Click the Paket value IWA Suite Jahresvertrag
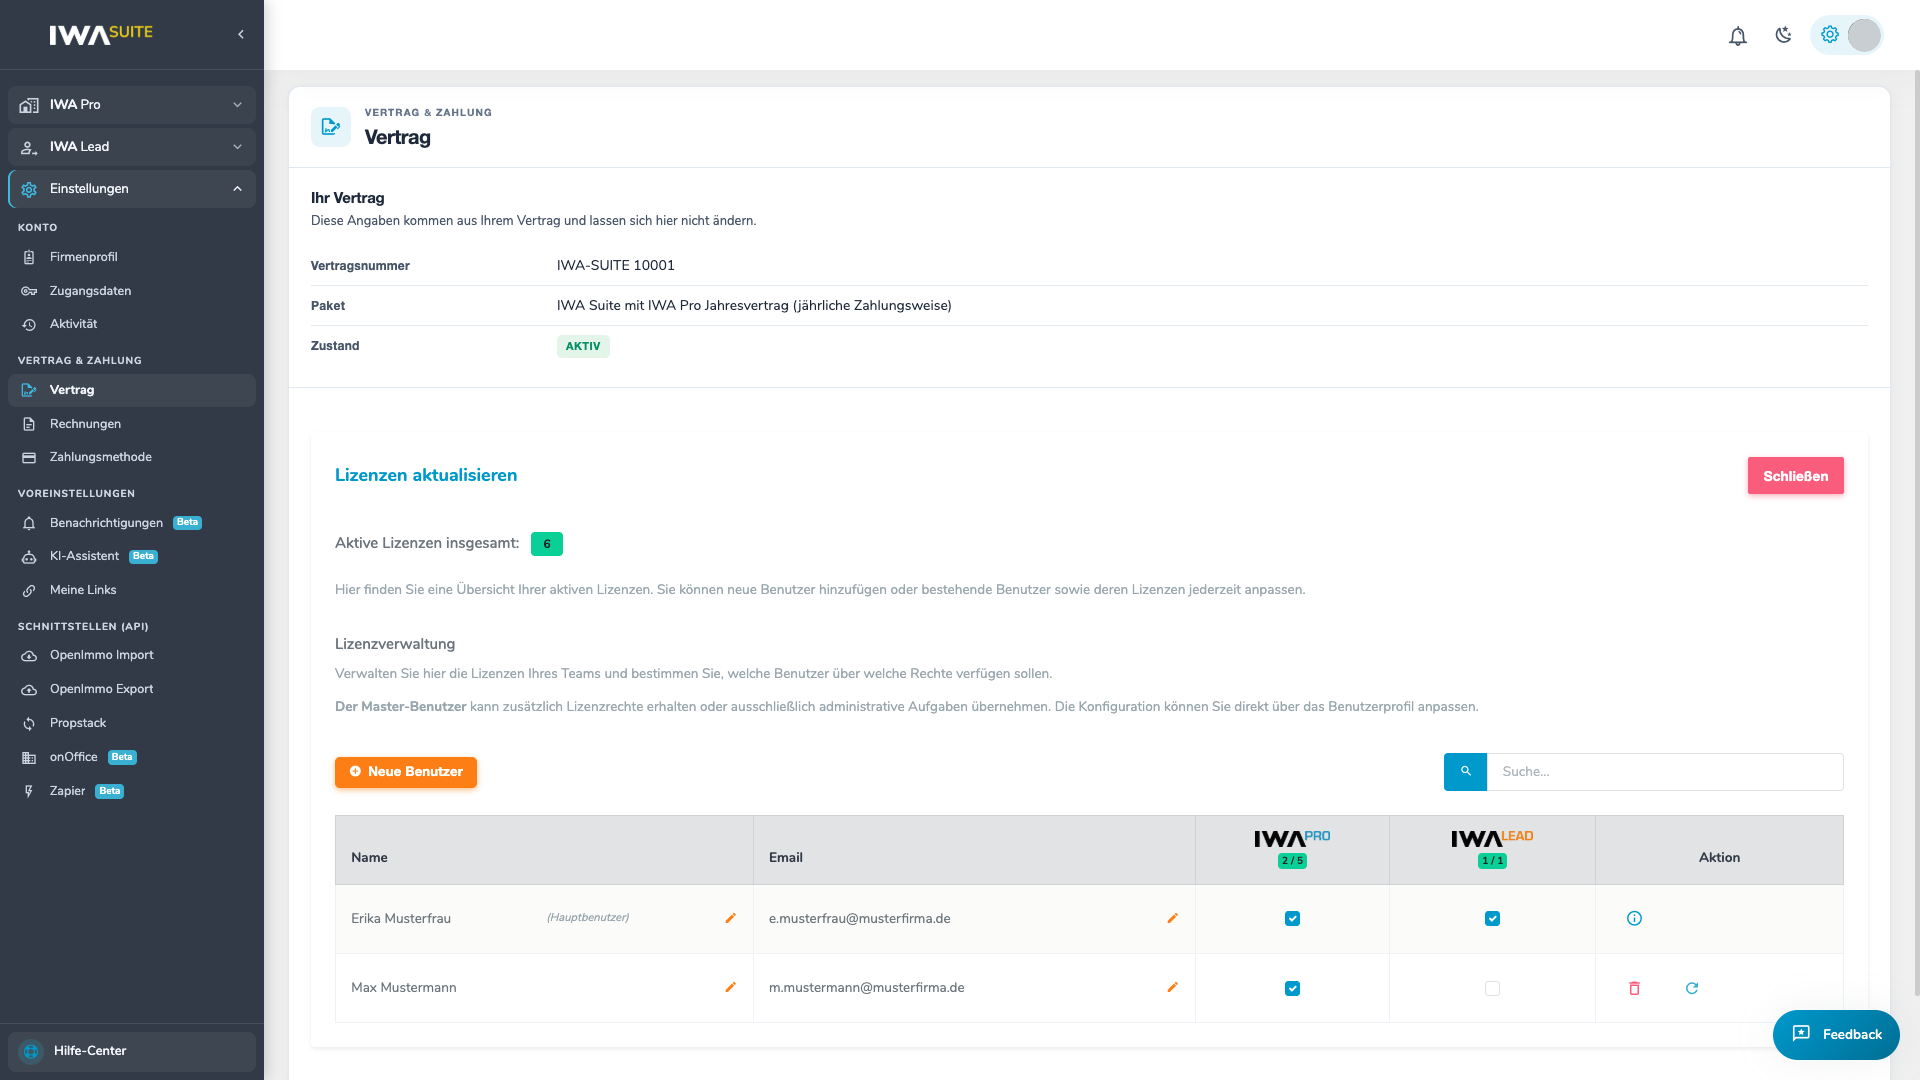Image resolution: width=1920 pixels, height=1080 pixels. (x=754, y=306)
